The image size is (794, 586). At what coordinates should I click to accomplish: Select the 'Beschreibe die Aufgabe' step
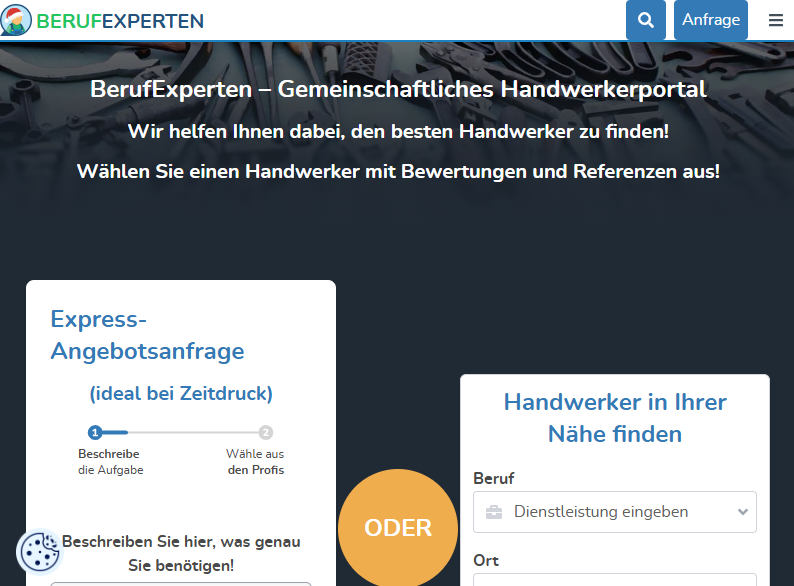(110, 462)
